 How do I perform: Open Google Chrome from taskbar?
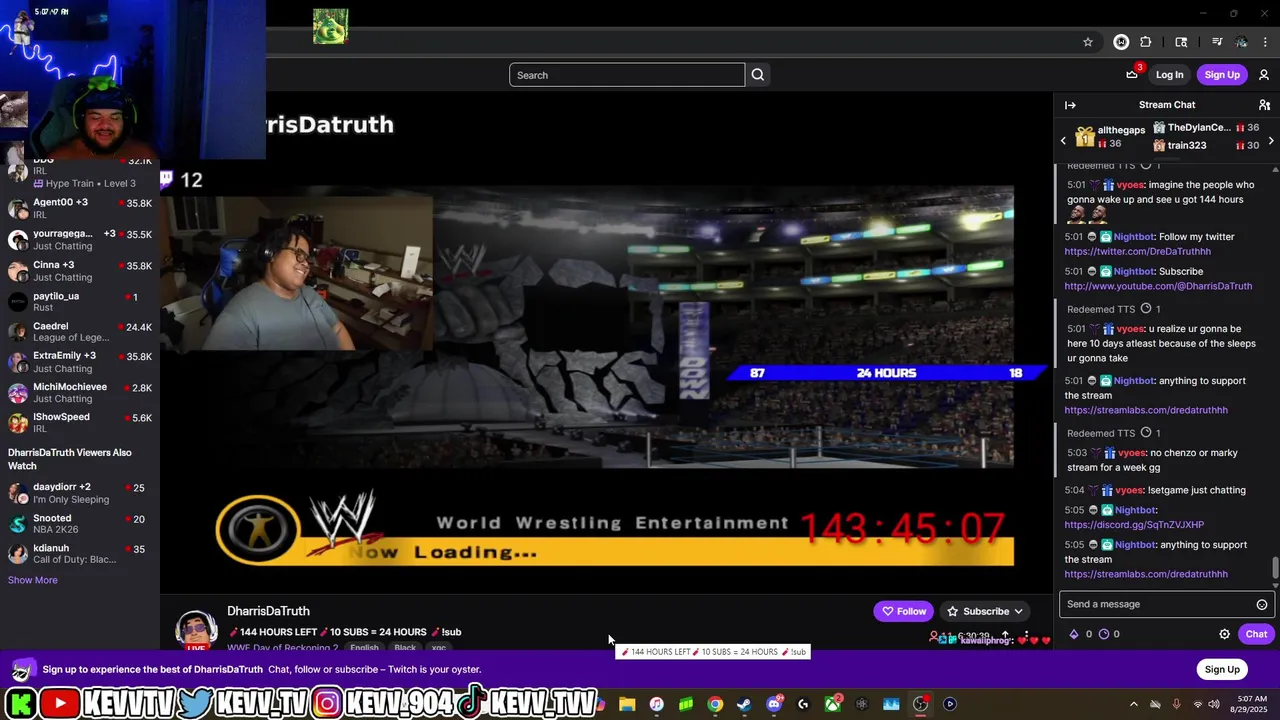[x=715, y=704]
